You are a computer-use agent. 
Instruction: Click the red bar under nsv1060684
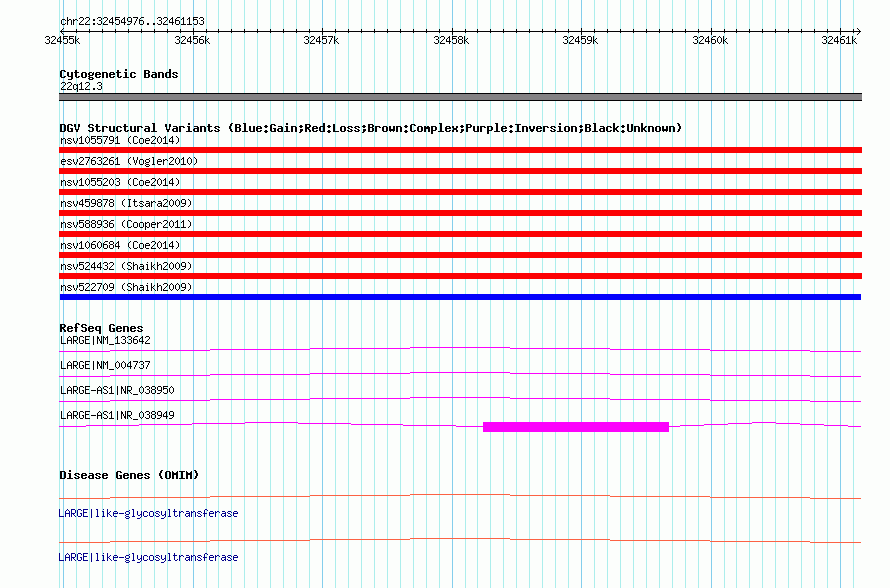click(460, 255)
